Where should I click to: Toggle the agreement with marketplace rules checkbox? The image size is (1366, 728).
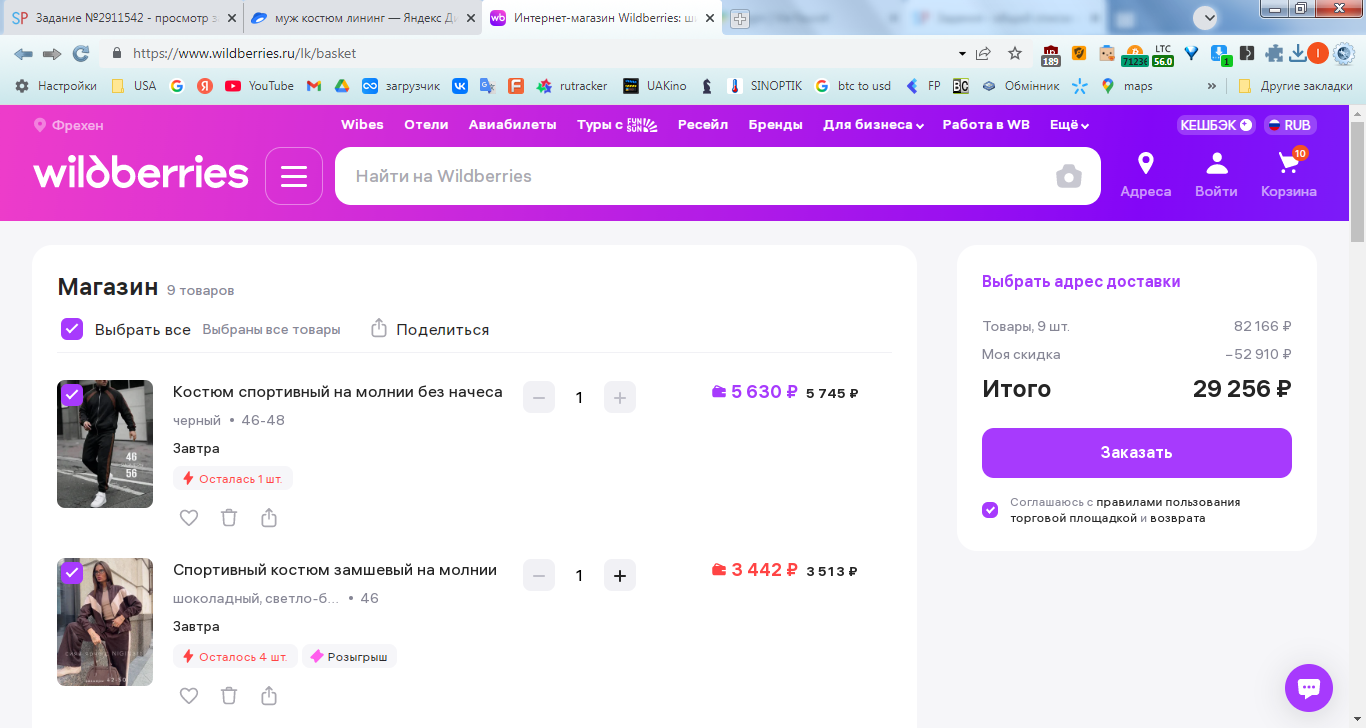990,510
